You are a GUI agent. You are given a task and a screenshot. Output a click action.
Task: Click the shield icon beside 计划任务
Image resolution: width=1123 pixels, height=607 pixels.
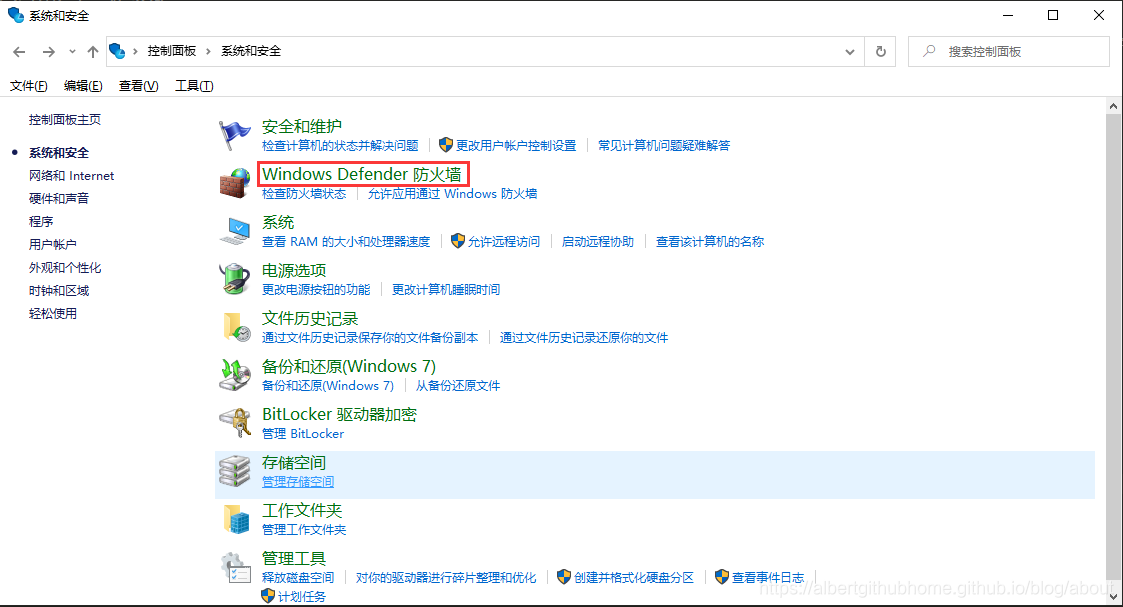pyautogui.click(x=268, y=596)
